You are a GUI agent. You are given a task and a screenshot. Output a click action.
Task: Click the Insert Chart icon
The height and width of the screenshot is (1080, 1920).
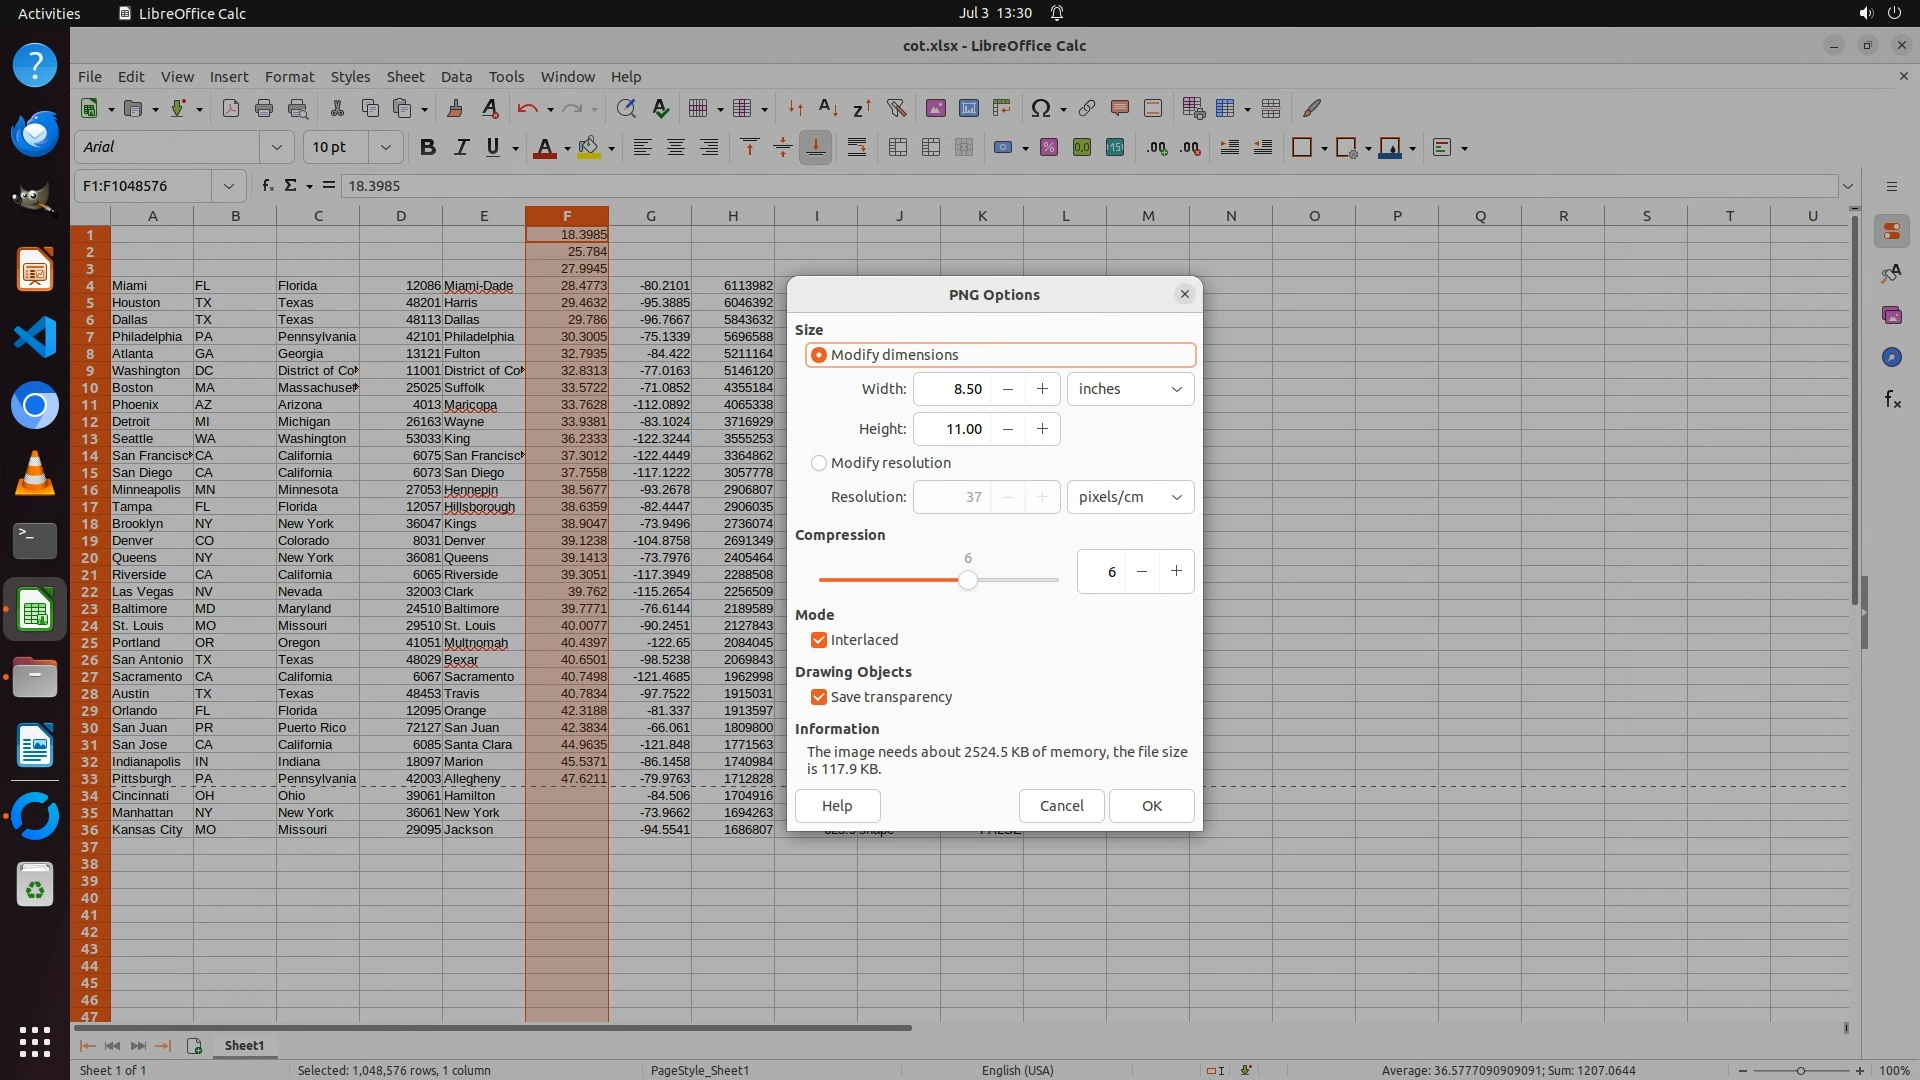968,108
